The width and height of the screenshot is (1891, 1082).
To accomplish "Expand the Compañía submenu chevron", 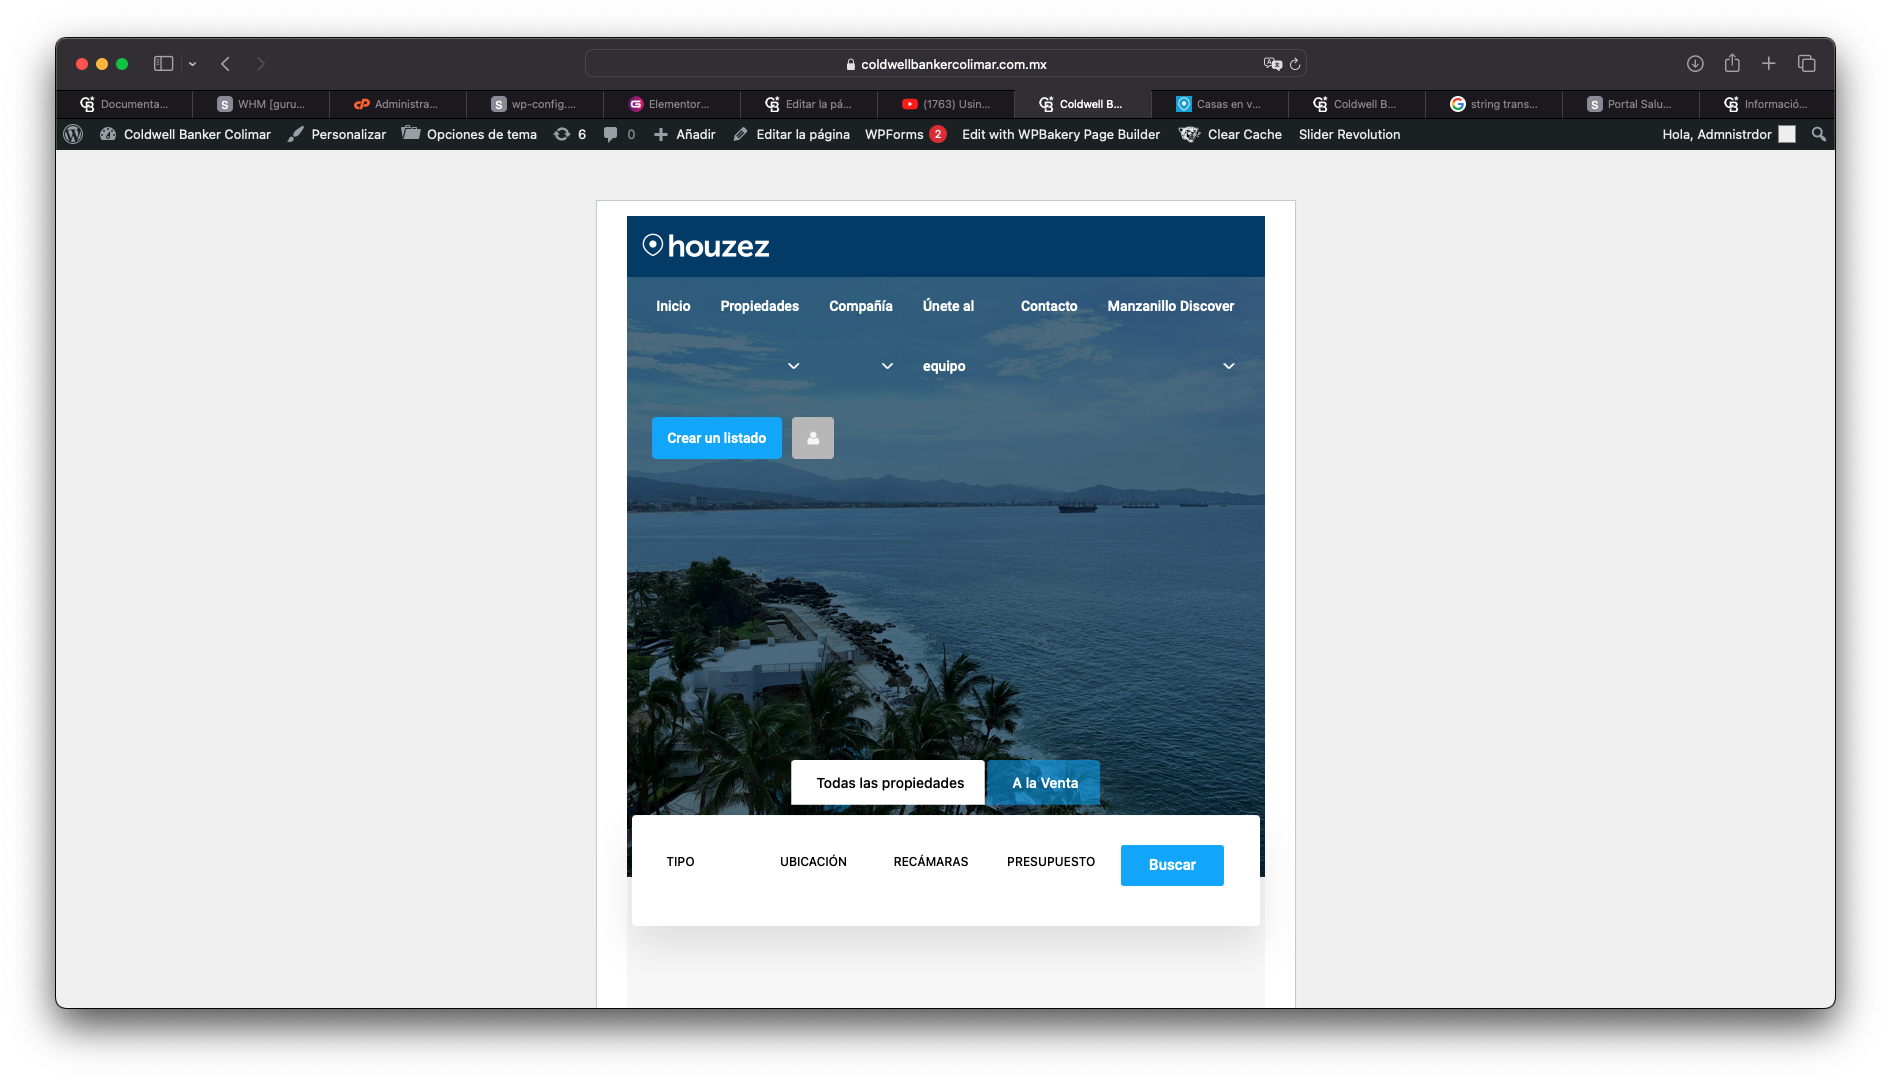I will pos(887,366).
